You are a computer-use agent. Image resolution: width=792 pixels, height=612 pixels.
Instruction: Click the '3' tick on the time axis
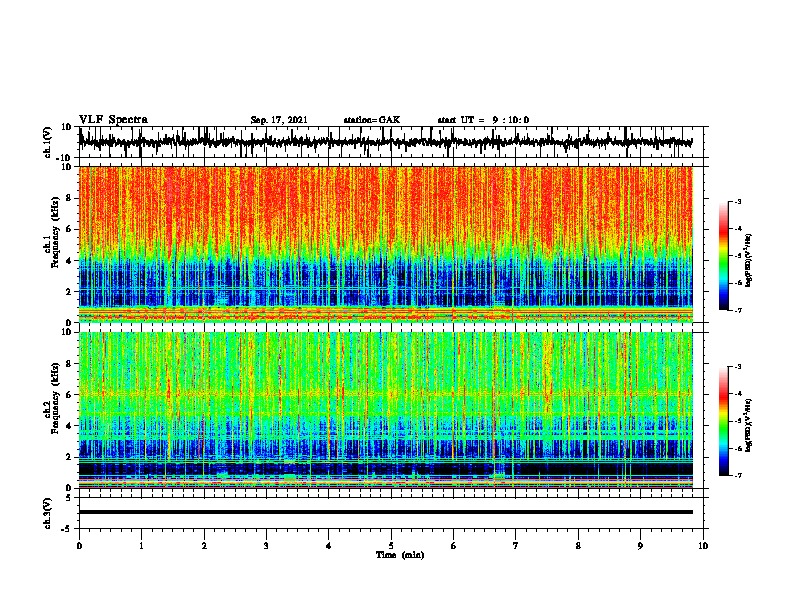266,546
